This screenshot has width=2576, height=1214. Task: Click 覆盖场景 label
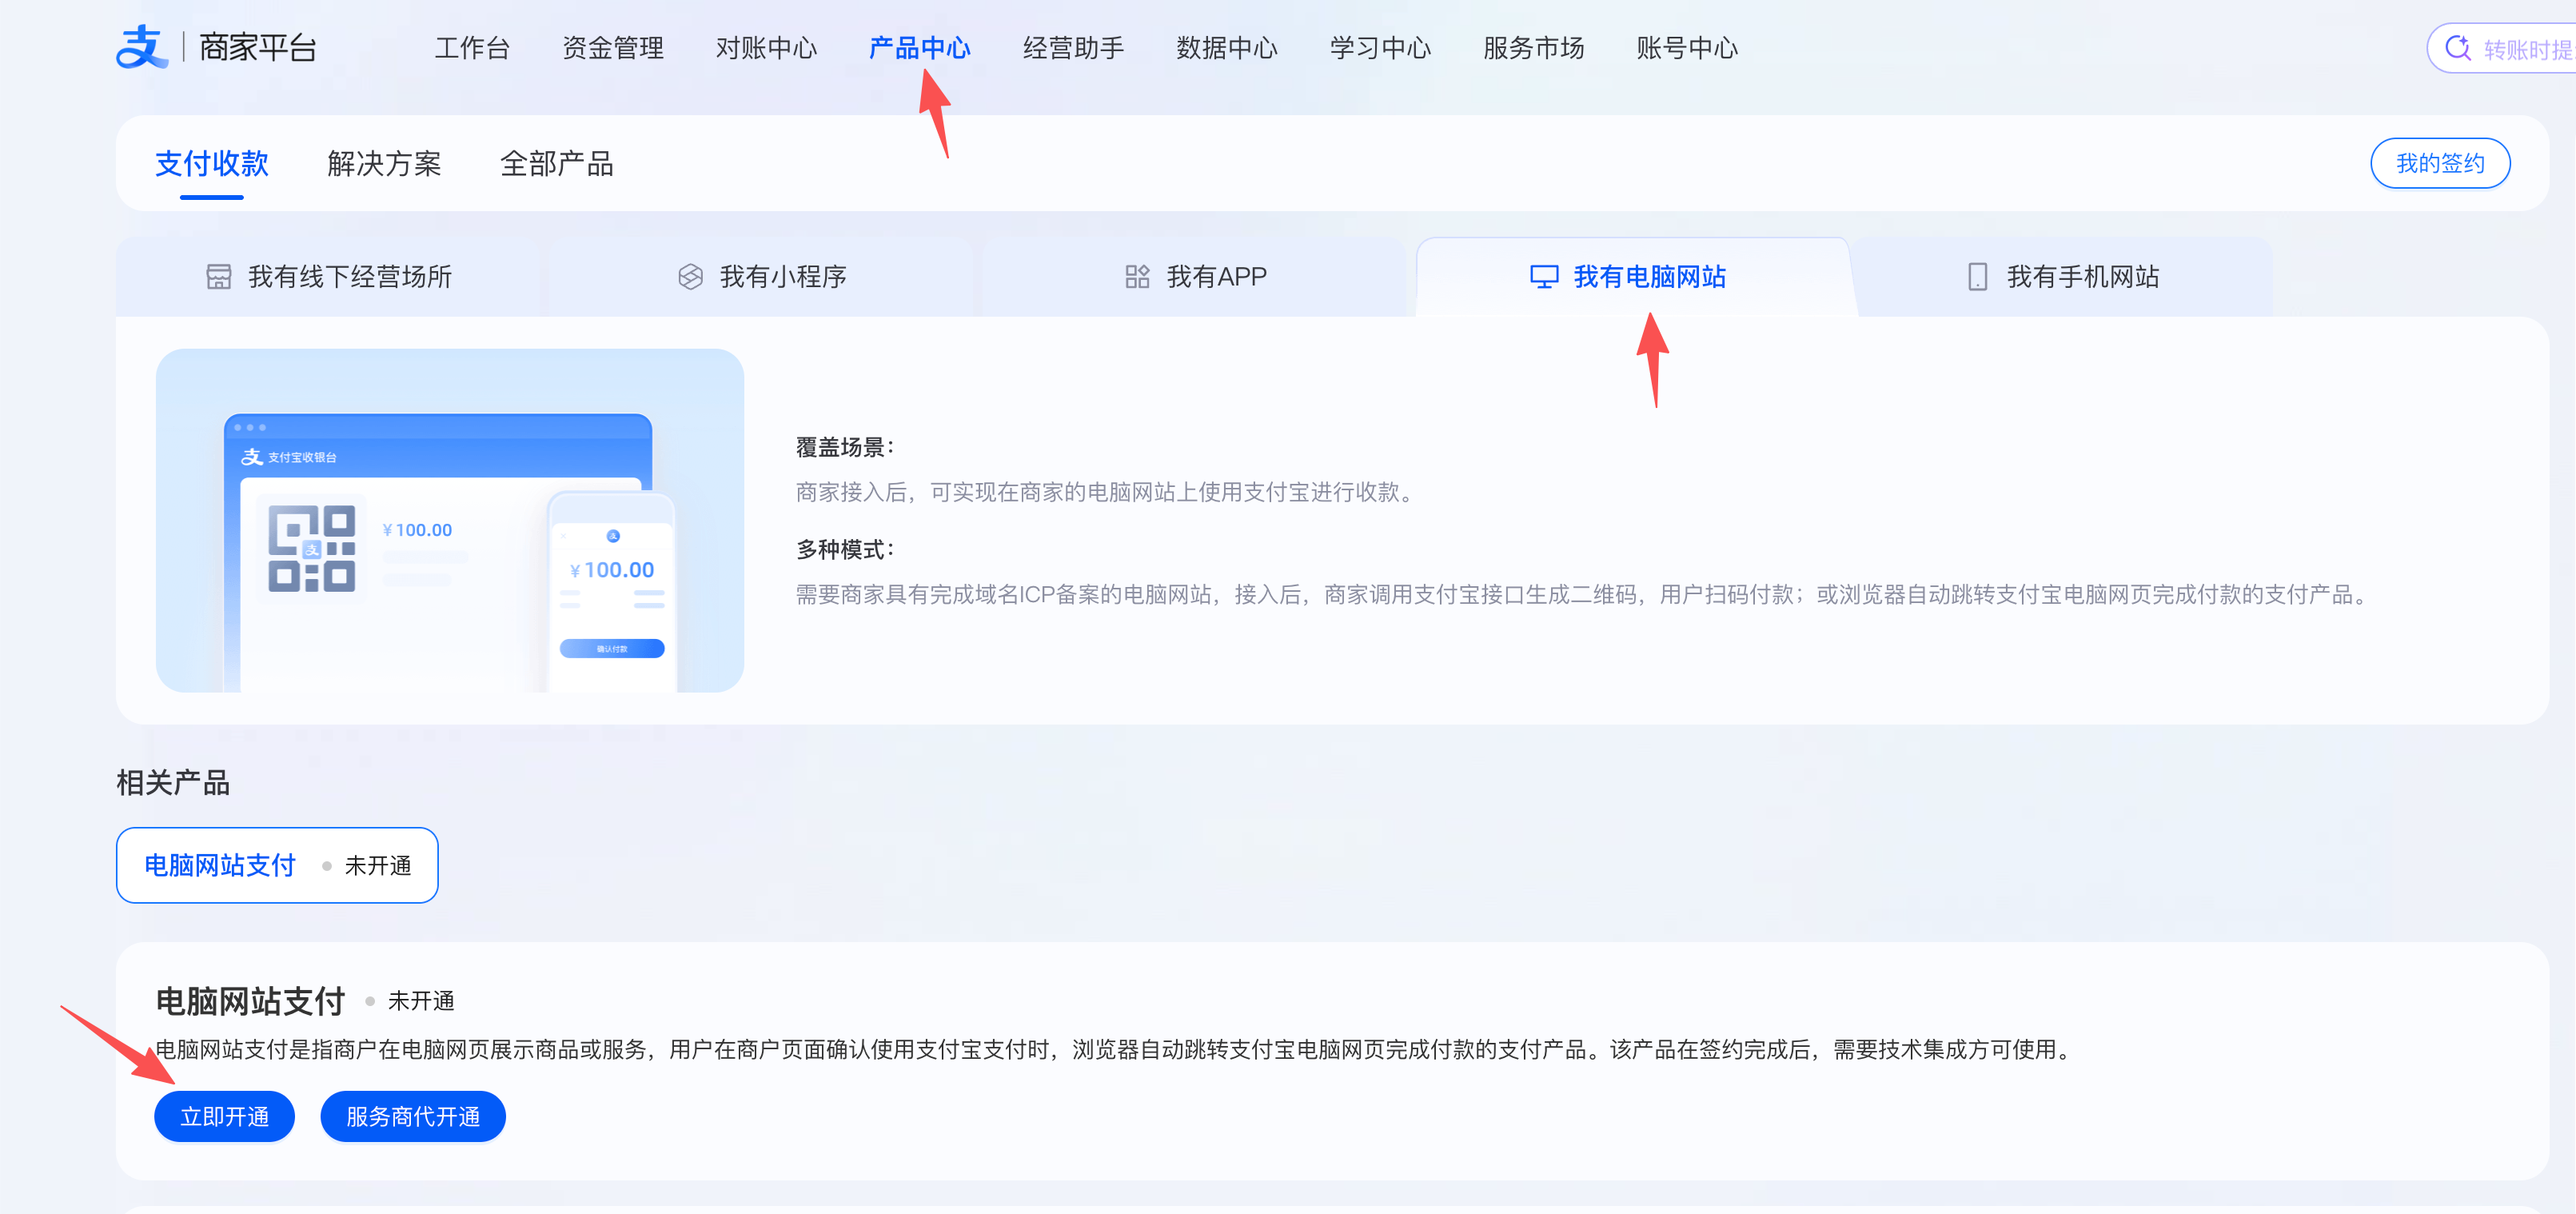tap(846, 447)
